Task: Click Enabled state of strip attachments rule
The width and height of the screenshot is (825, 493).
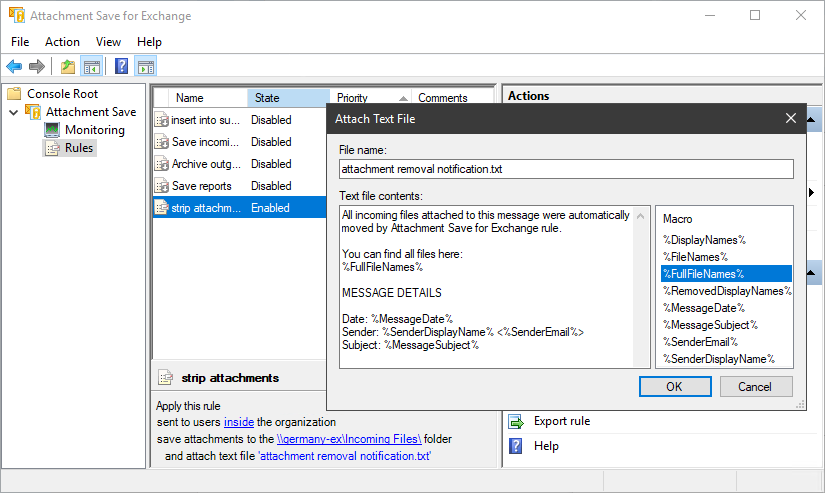Action: pyautogui.click(x=270, y=208)
